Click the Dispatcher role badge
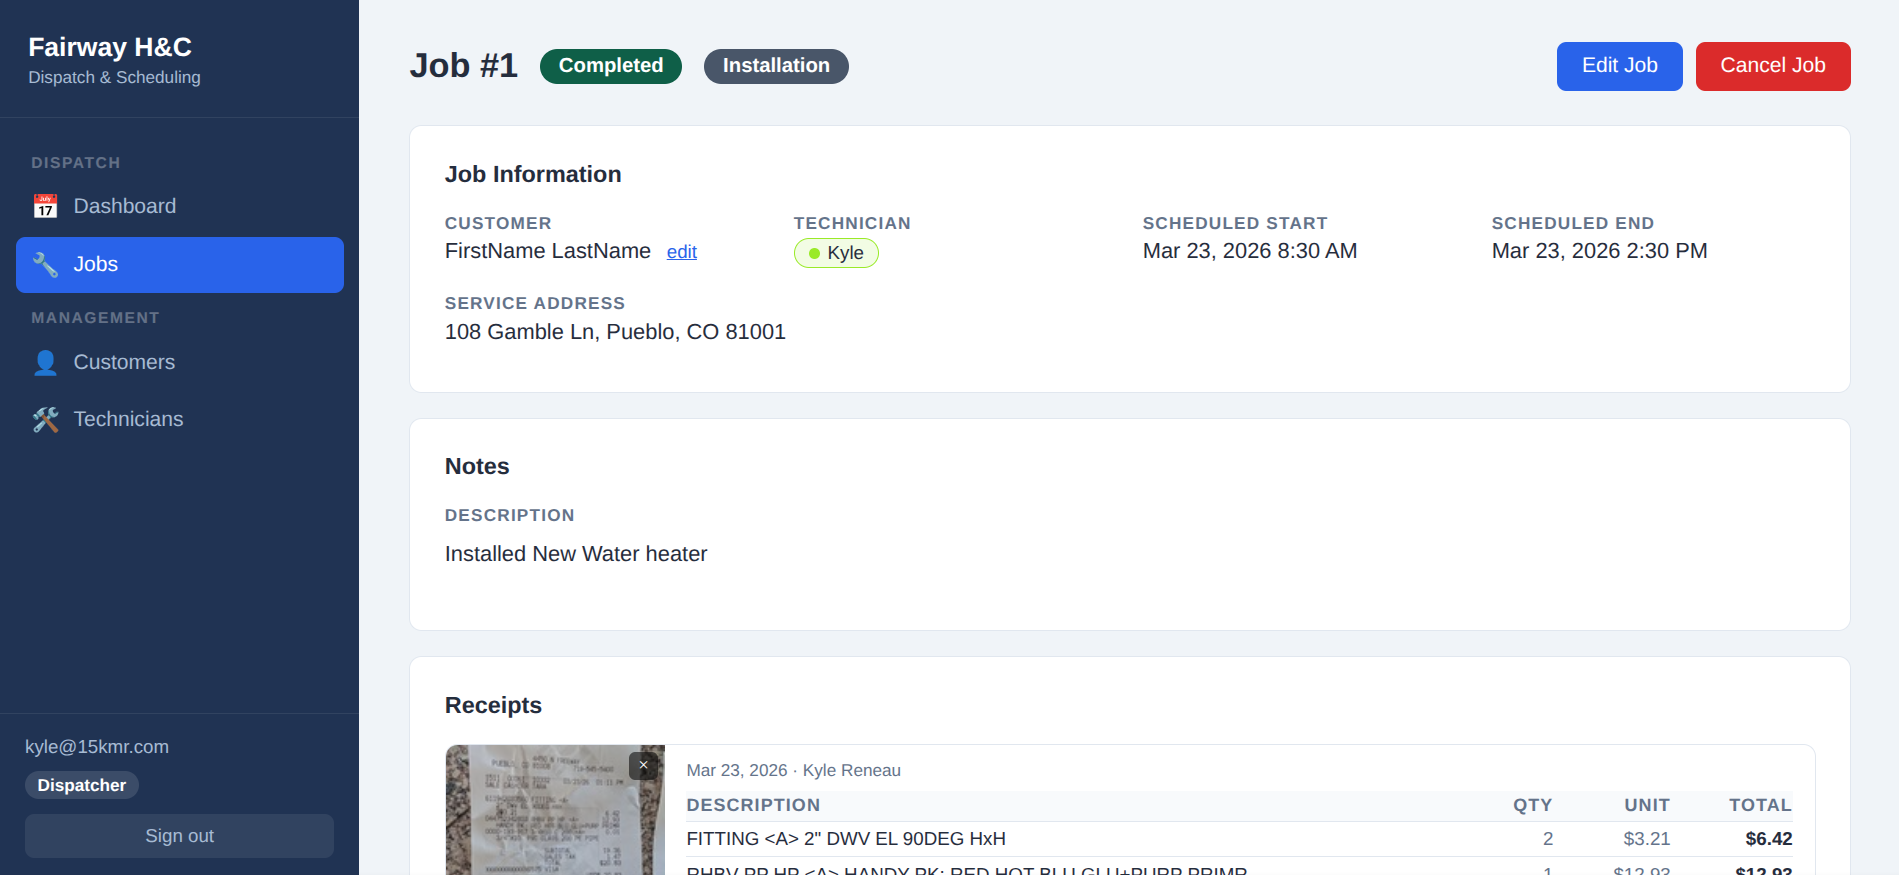1899x875 pixels. click(x=82, y=785)
